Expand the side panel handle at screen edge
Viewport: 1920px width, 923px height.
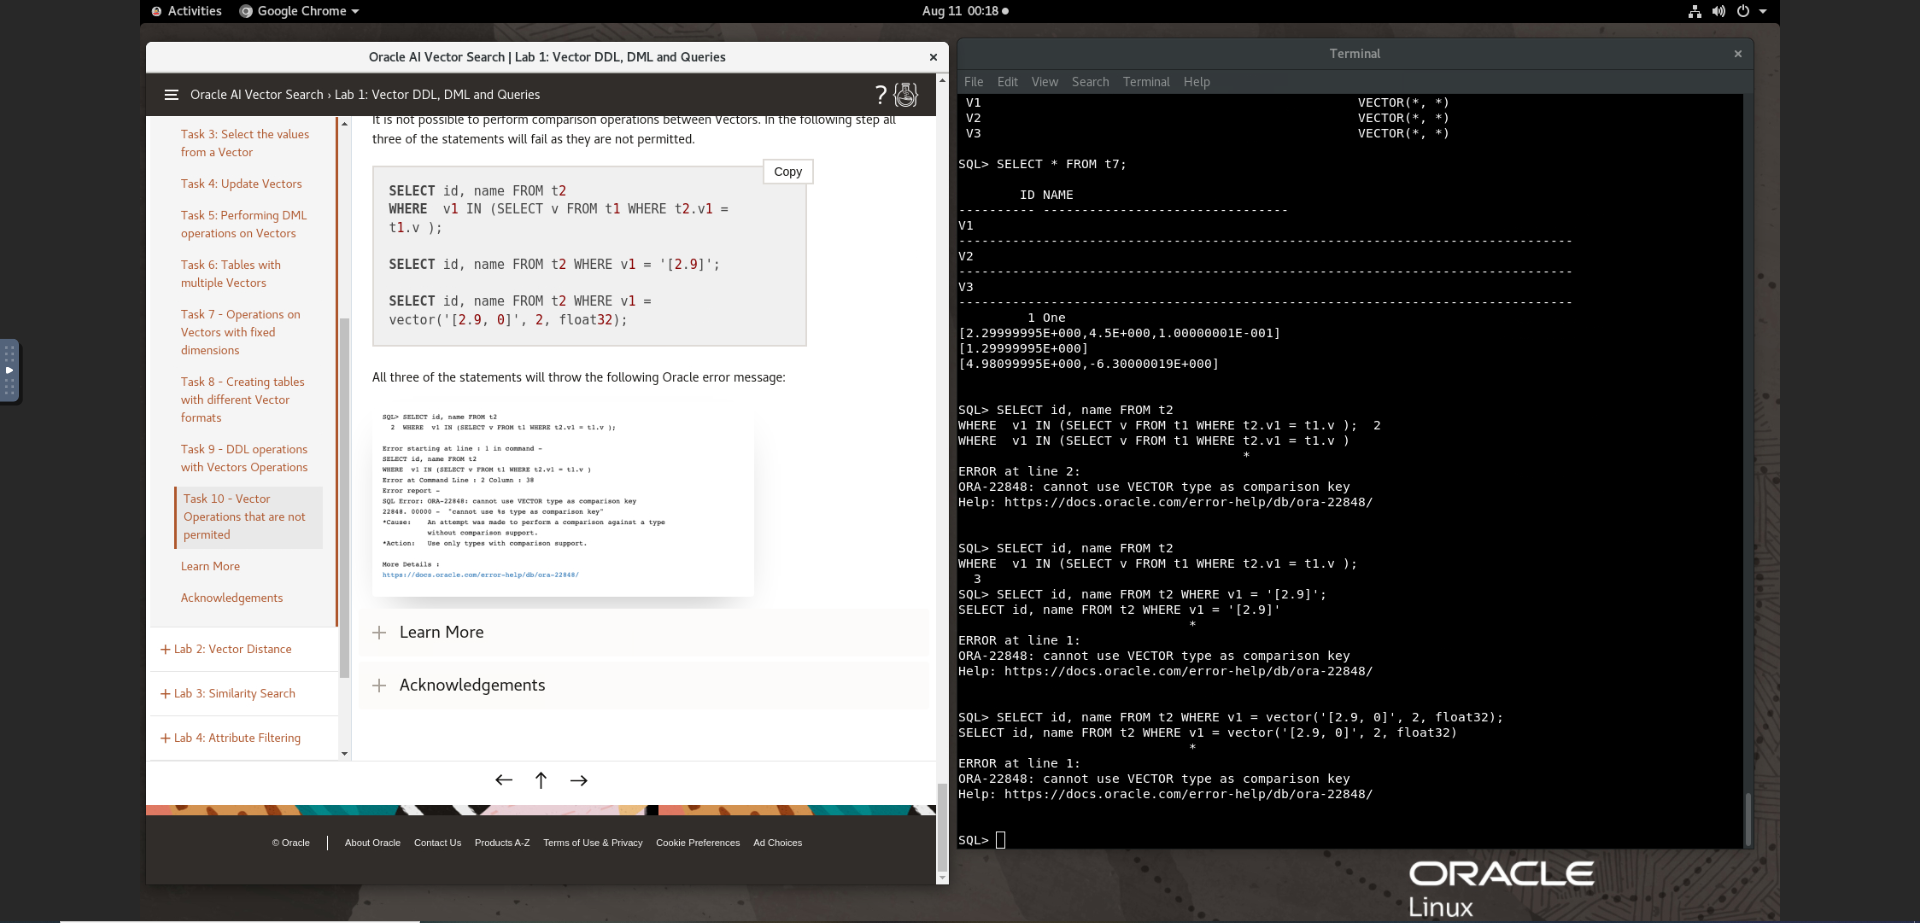tap(10, 370)
